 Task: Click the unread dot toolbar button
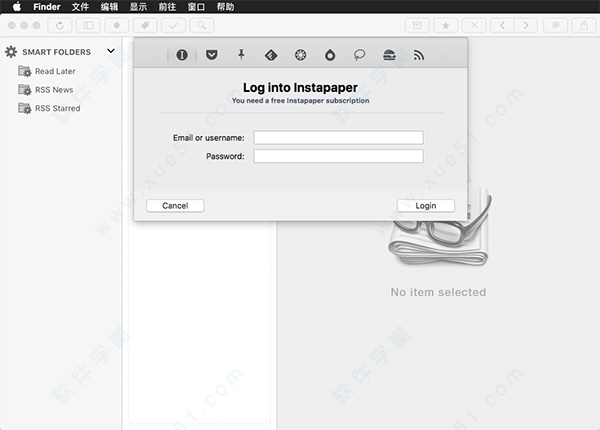click(x=117, y=25)
